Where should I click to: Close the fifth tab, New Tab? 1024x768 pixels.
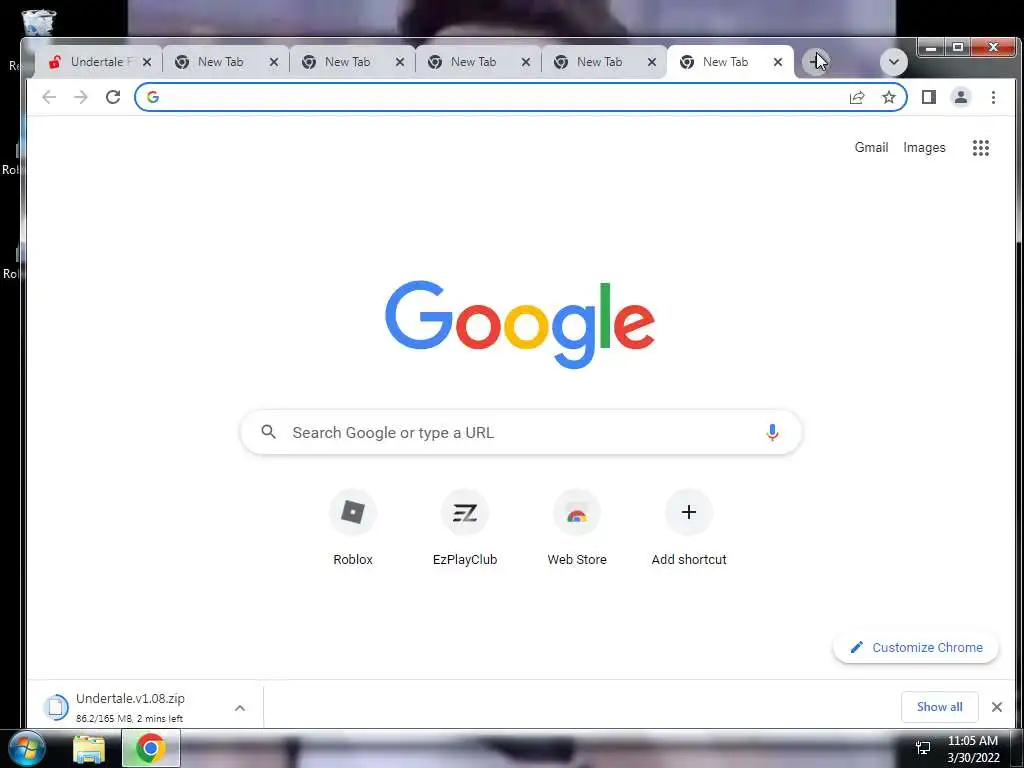pos(652,62)
